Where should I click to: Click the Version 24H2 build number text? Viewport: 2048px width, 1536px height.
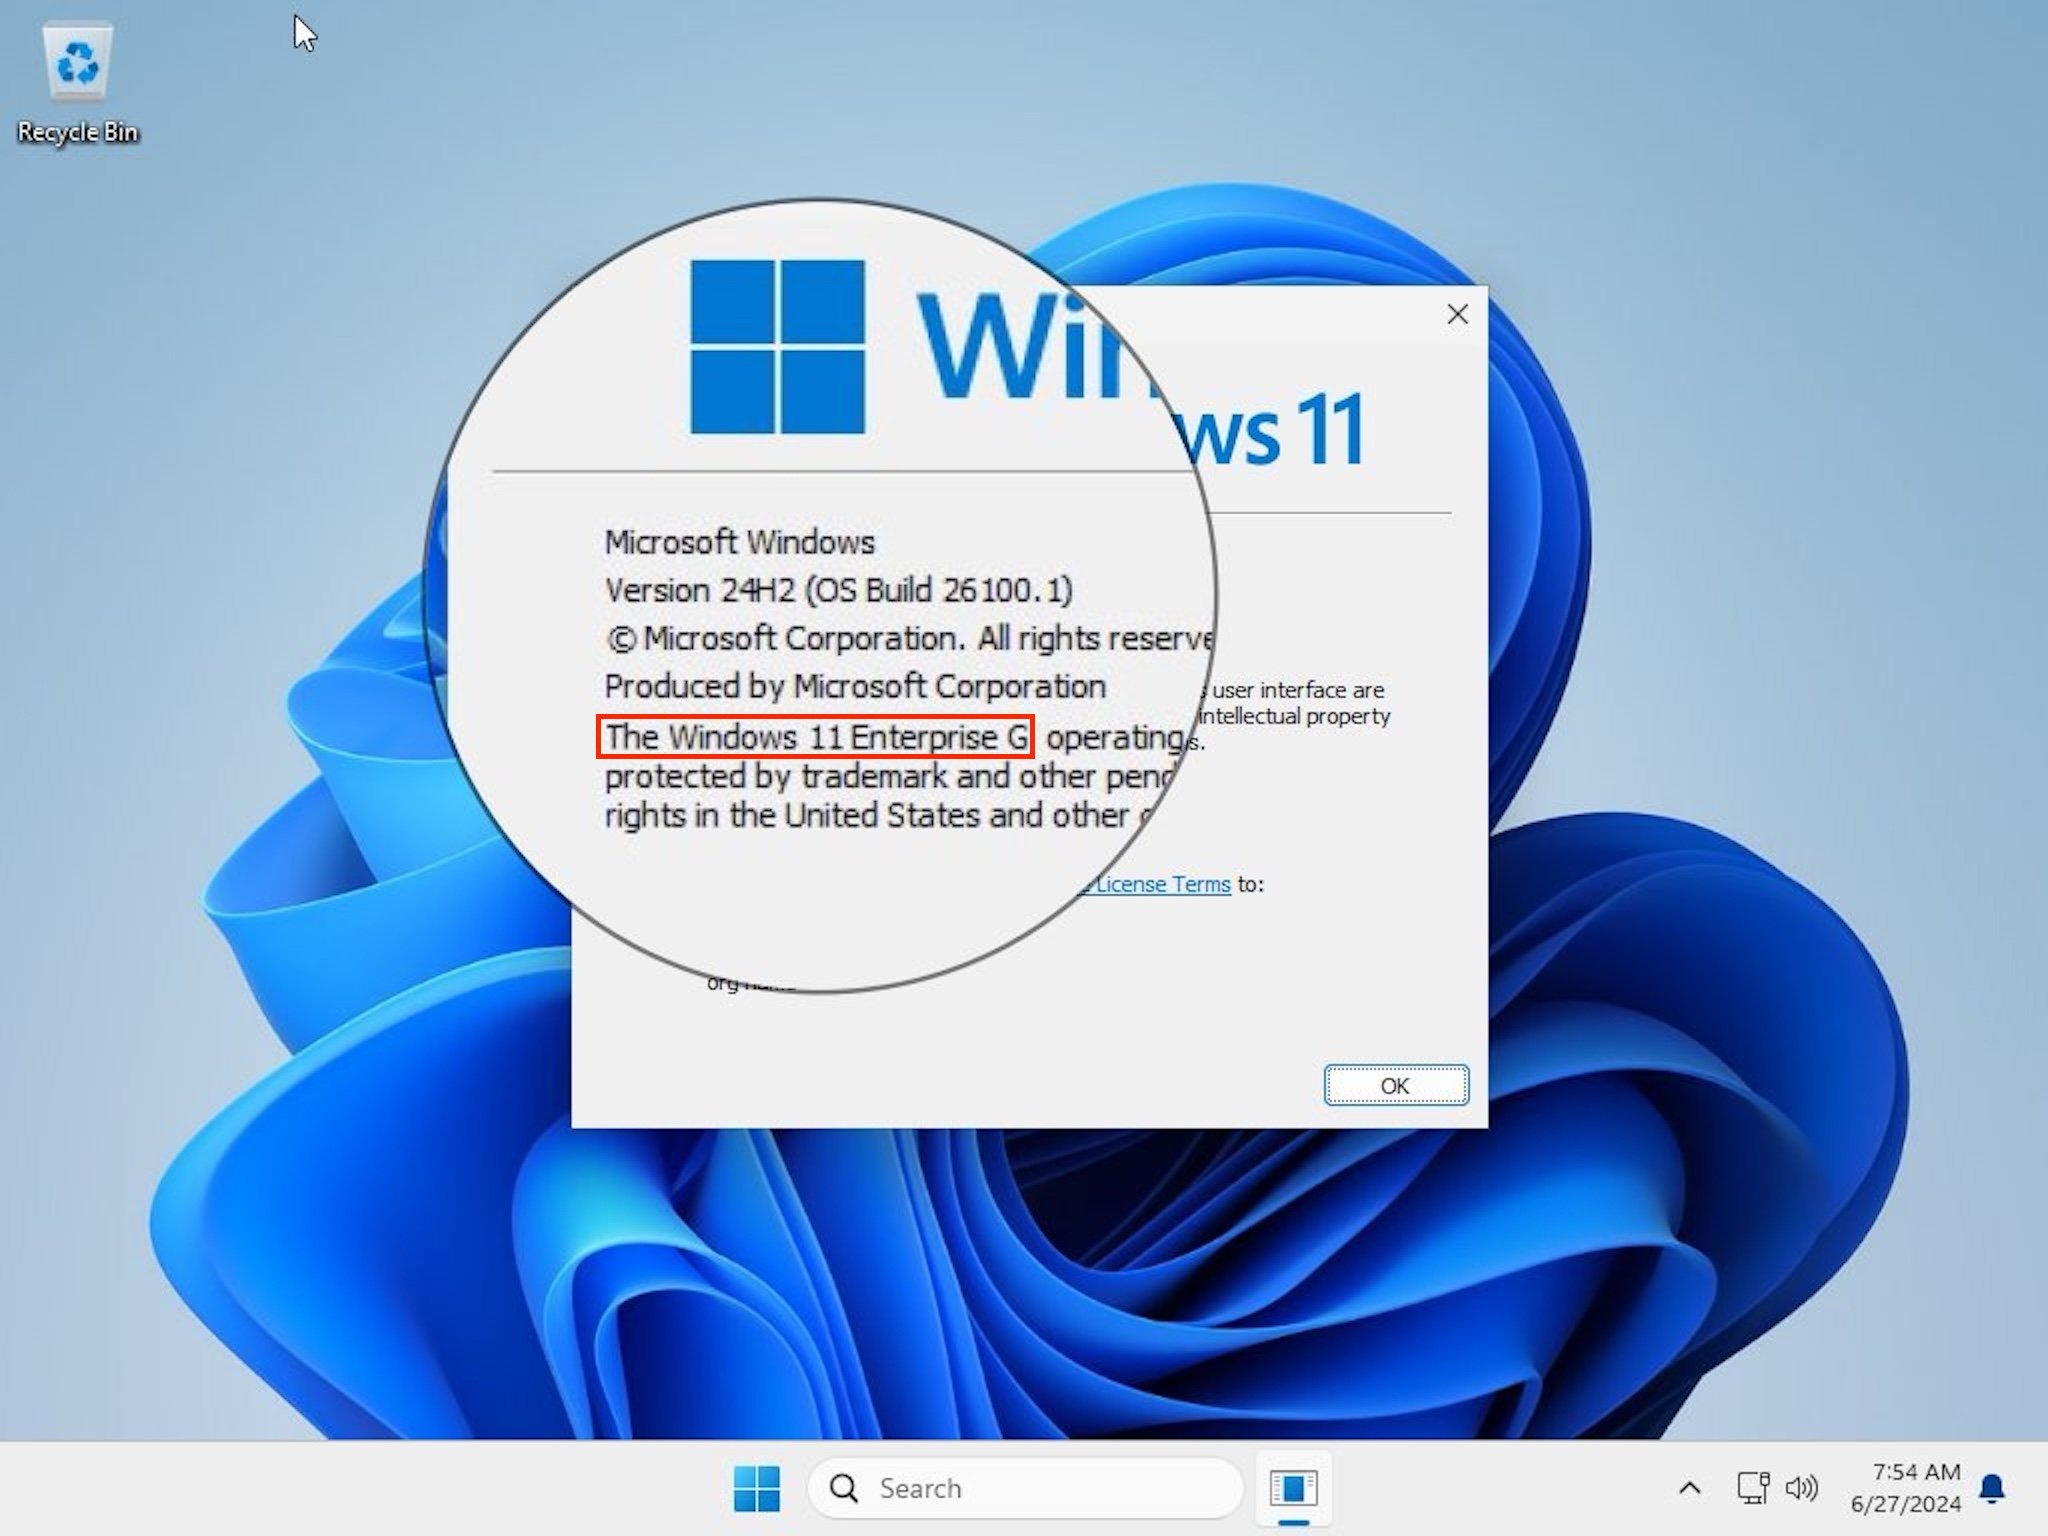coord(838,590)
